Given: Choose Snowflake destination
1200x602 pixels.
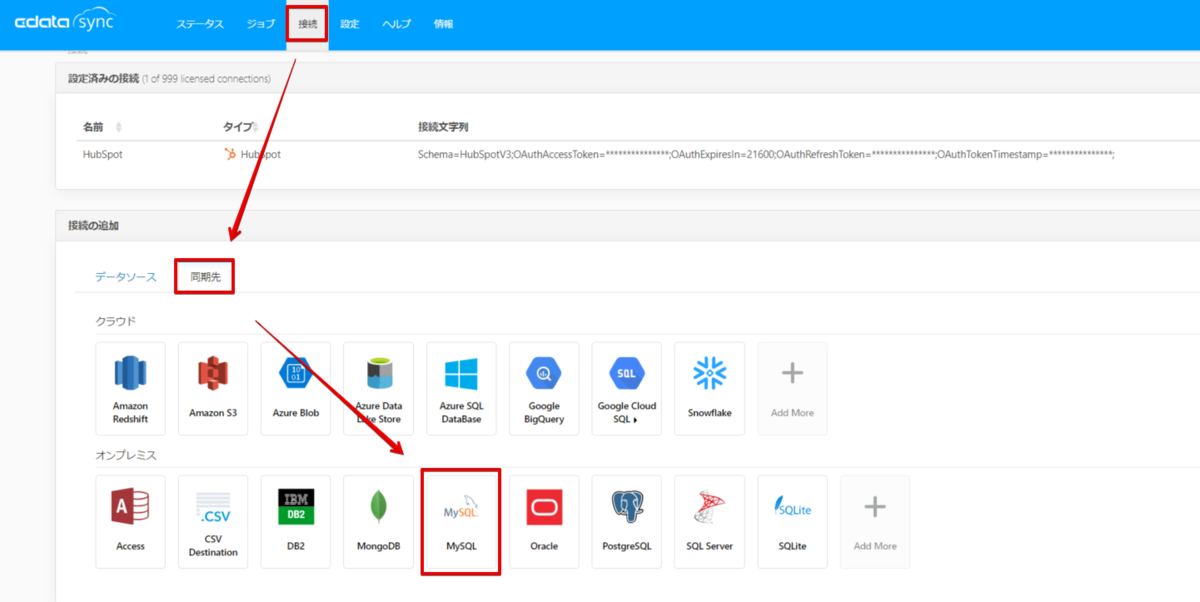Looking at the screenshot, I should (710, 388).
